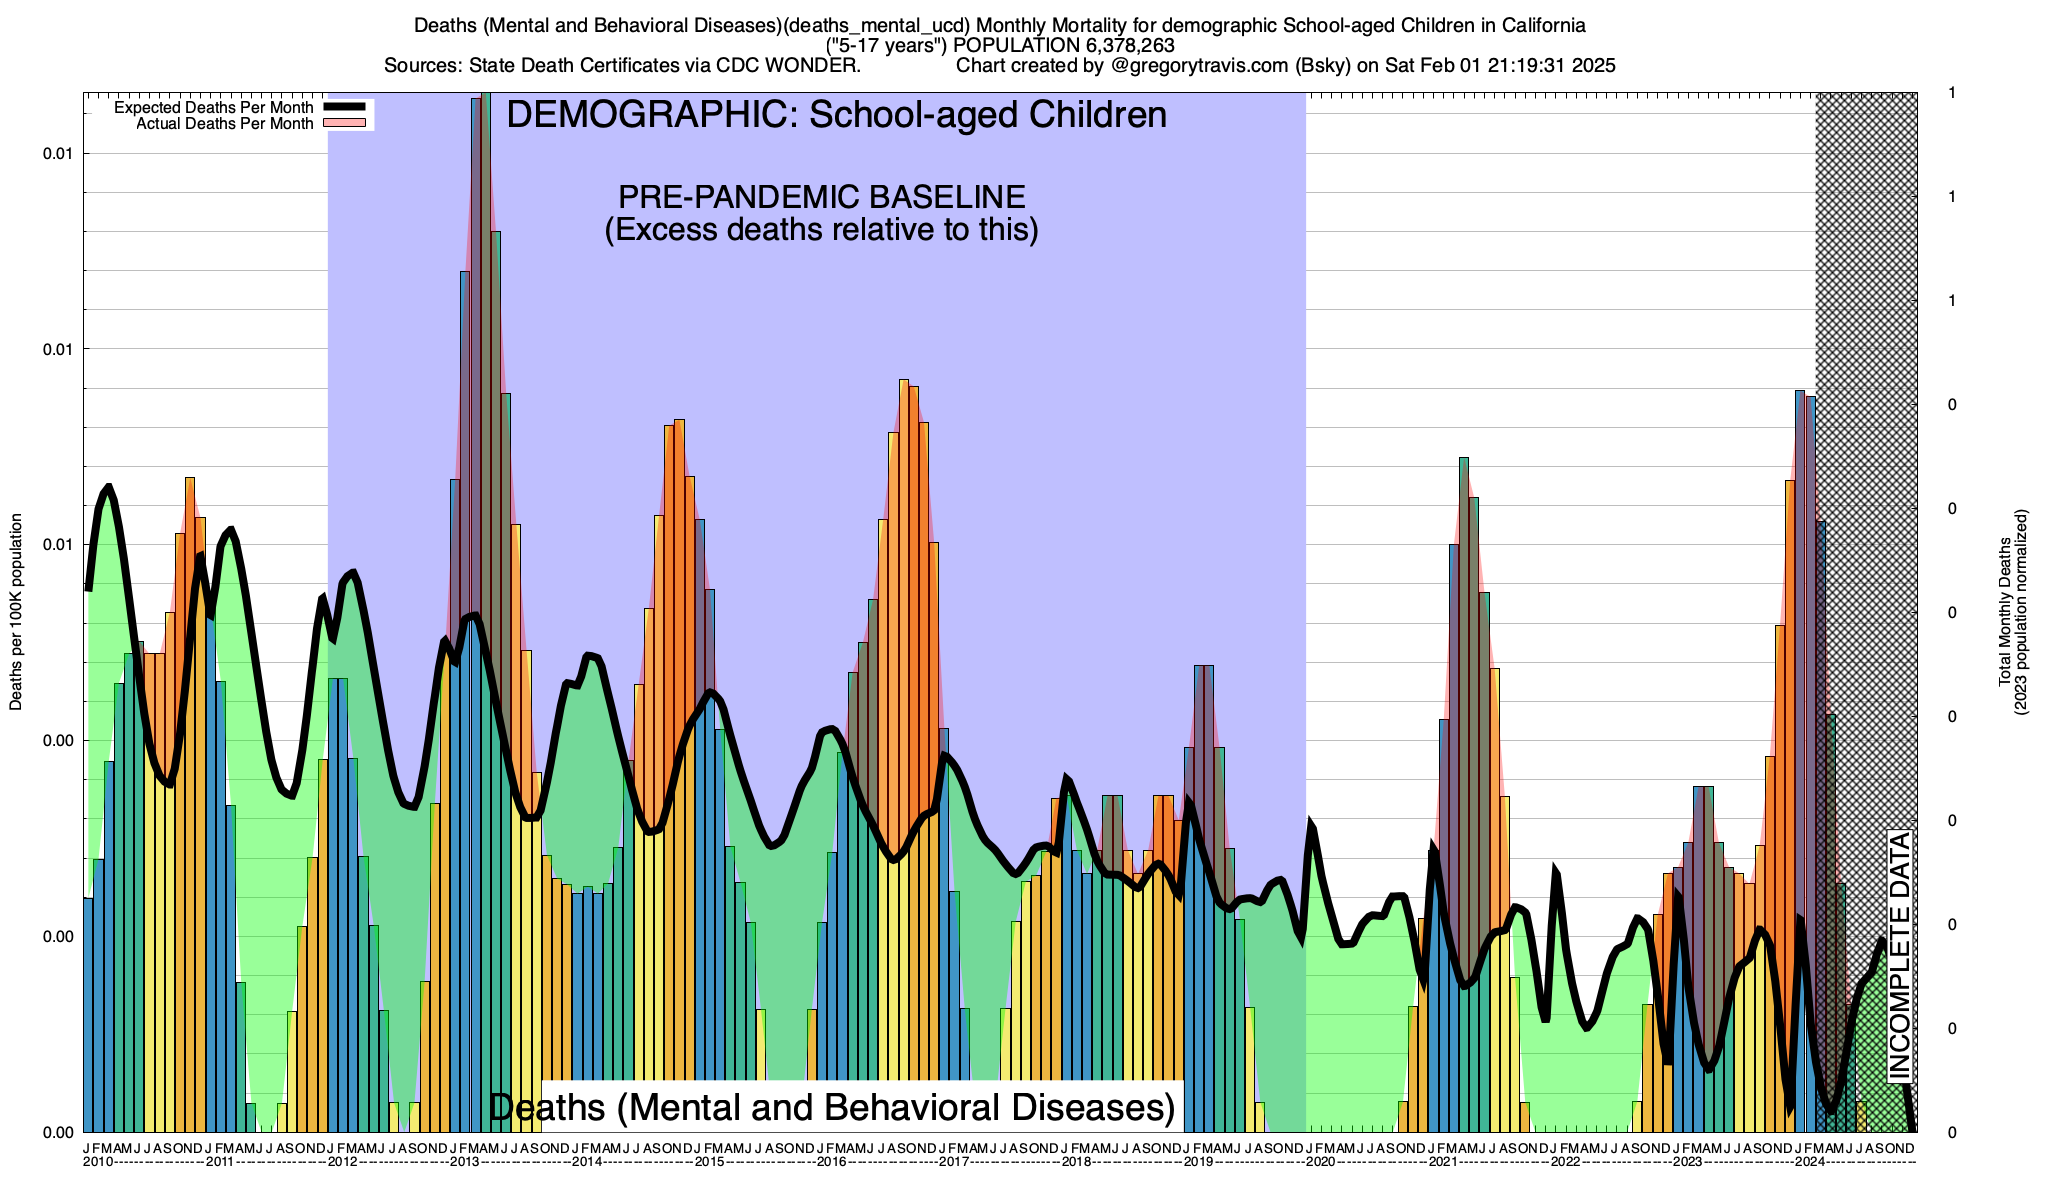The width and height of the screenshot is (2048, 1200).
Task: Click the Actual Deaths pink legend swatch
Action: [346, 123]
